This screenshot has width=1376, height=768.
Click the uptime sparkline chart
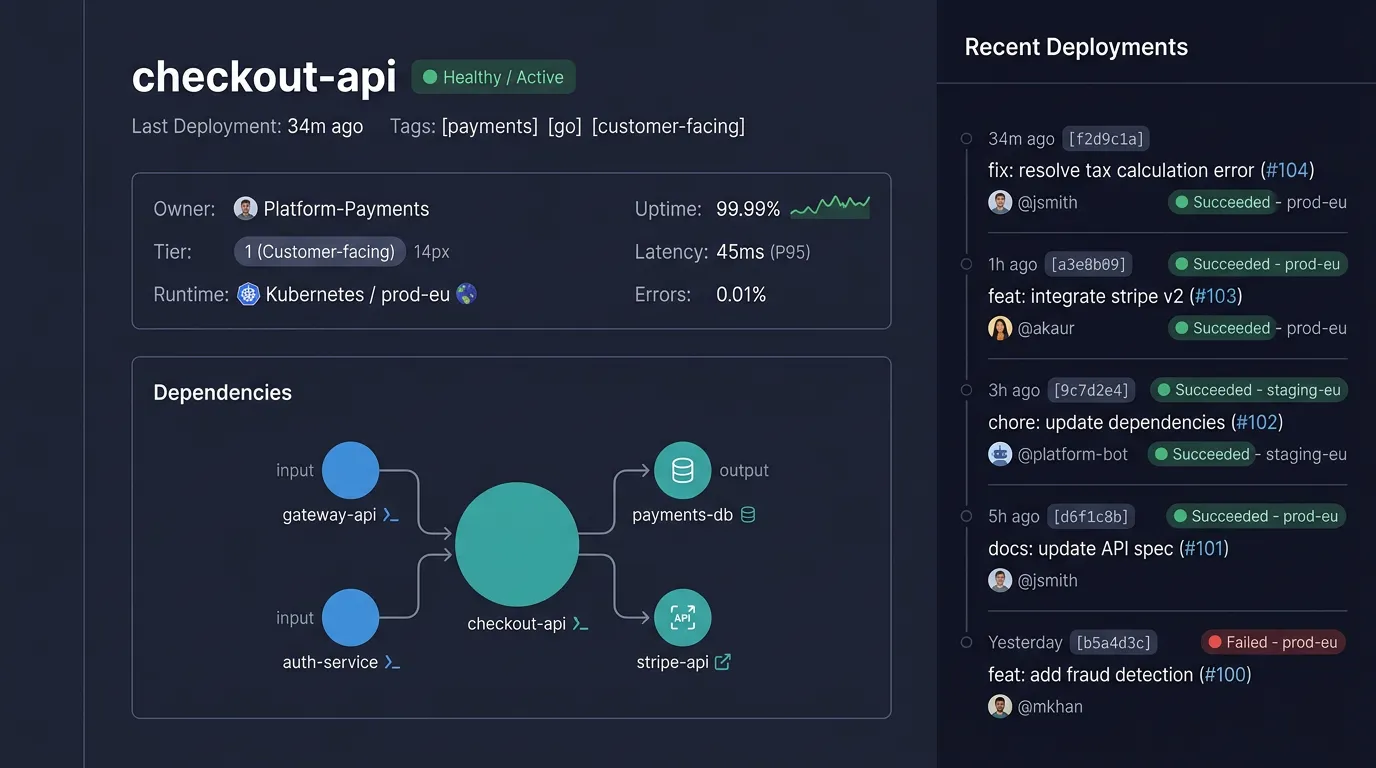click(830, 207)
